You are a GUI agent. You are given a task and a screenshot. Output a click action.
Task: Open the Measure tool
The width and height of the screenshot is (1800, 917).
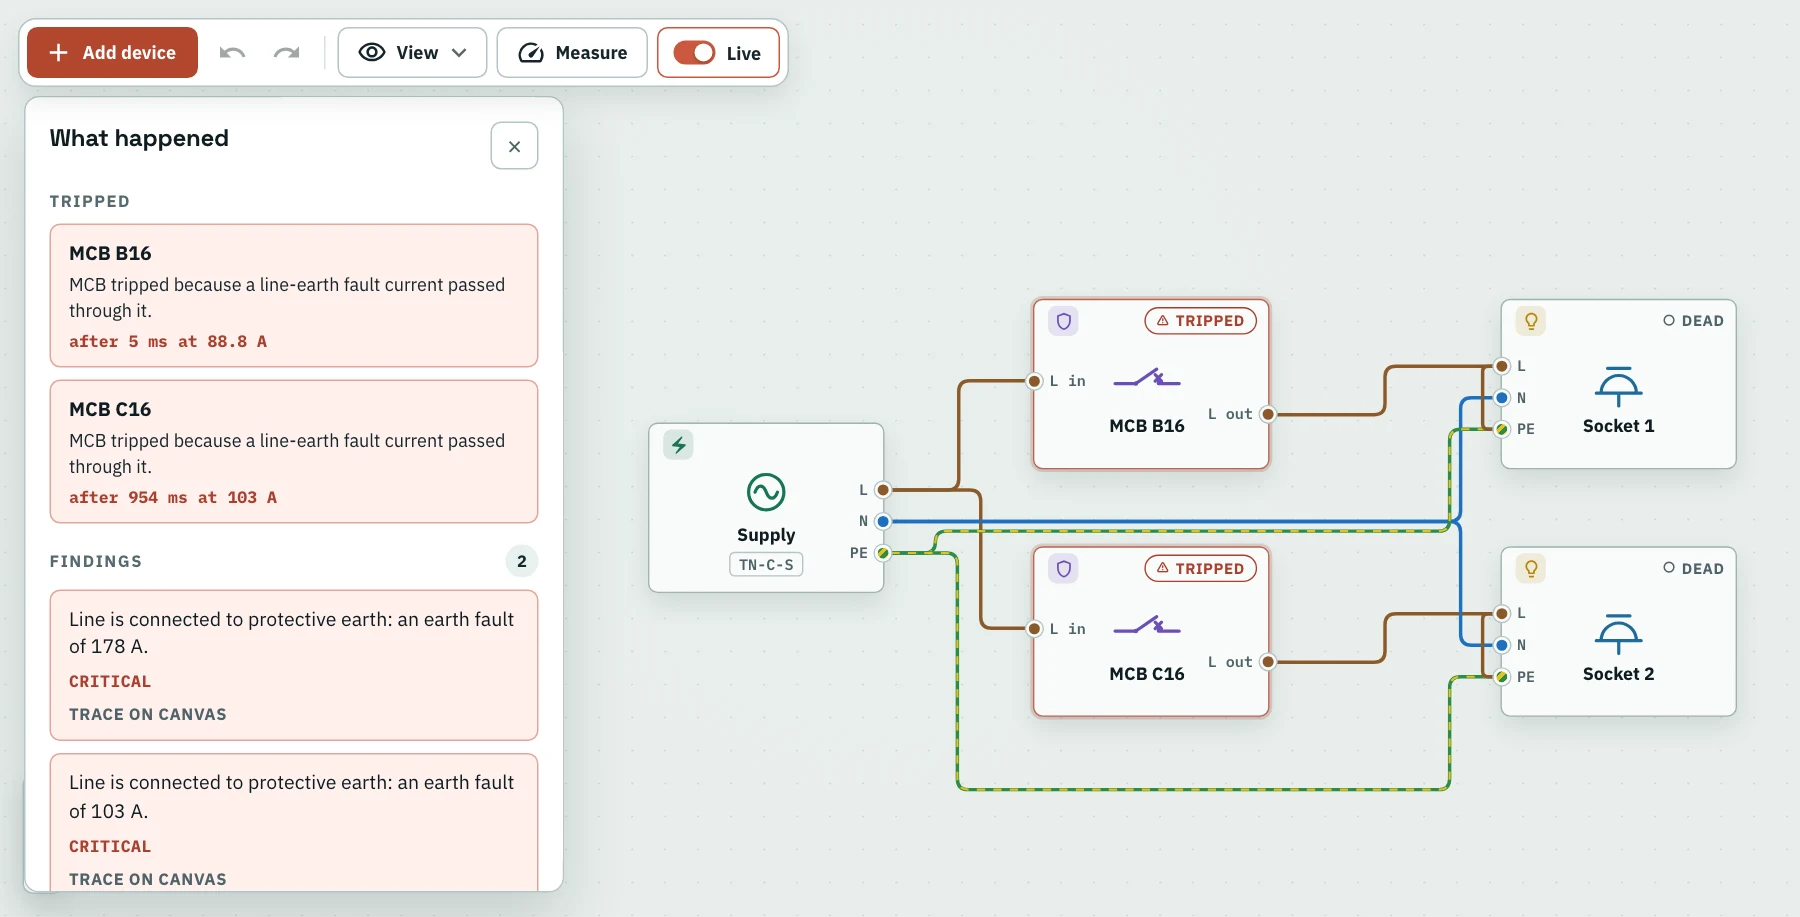click(572, 53)
